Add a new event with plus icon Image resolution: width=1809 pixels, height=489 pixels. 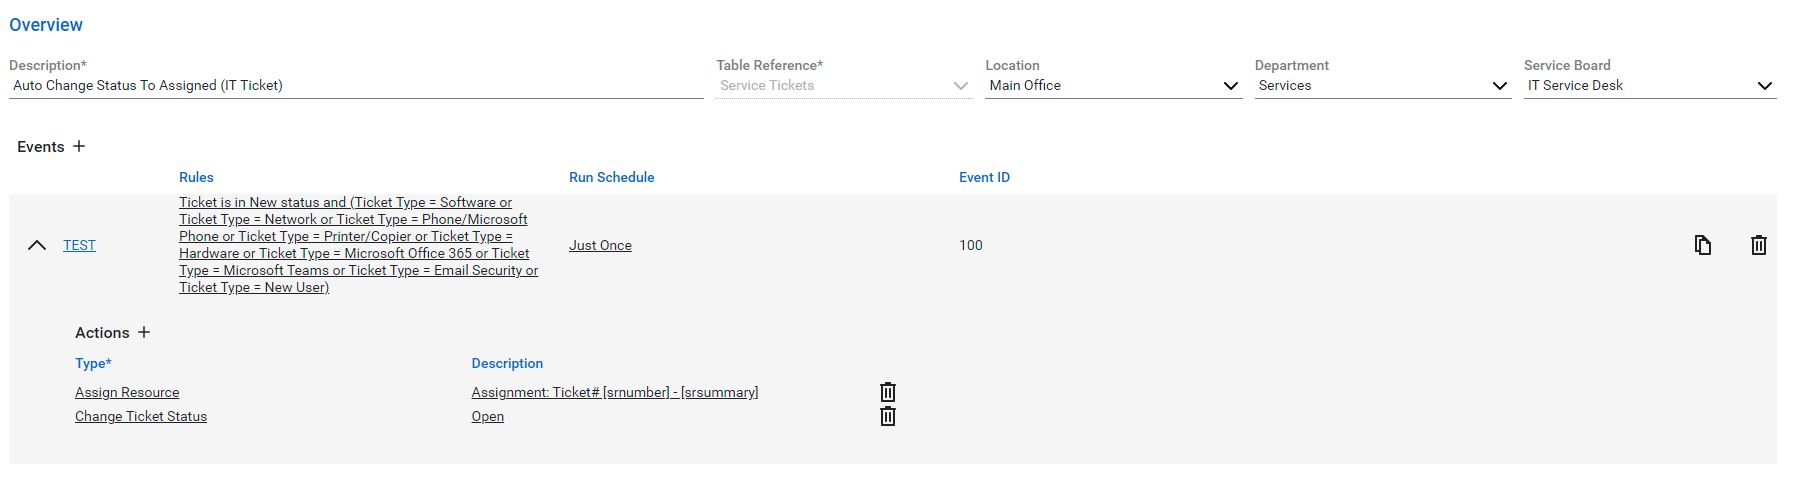(x=79, y=146)
